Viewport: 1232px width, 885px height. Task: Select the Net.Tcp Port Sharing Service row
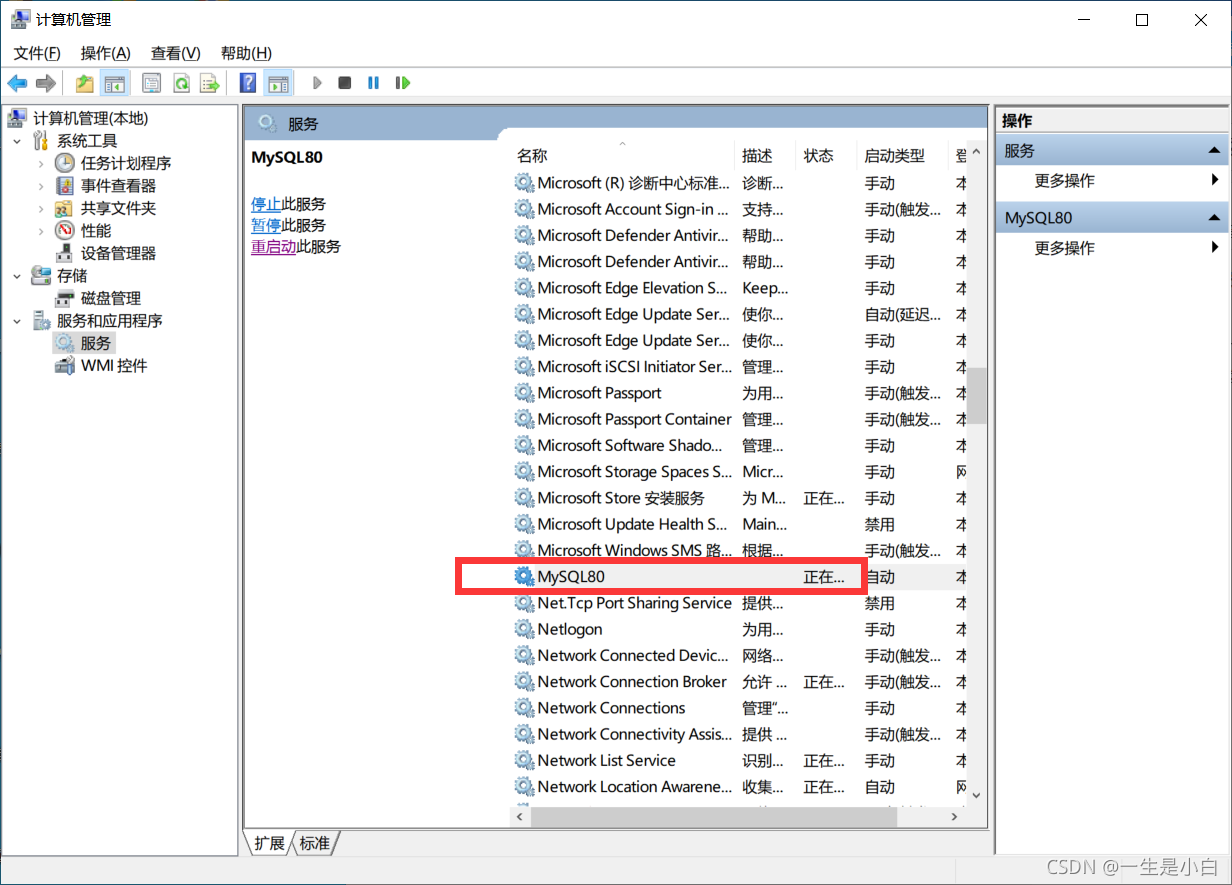tap(738, 603)
